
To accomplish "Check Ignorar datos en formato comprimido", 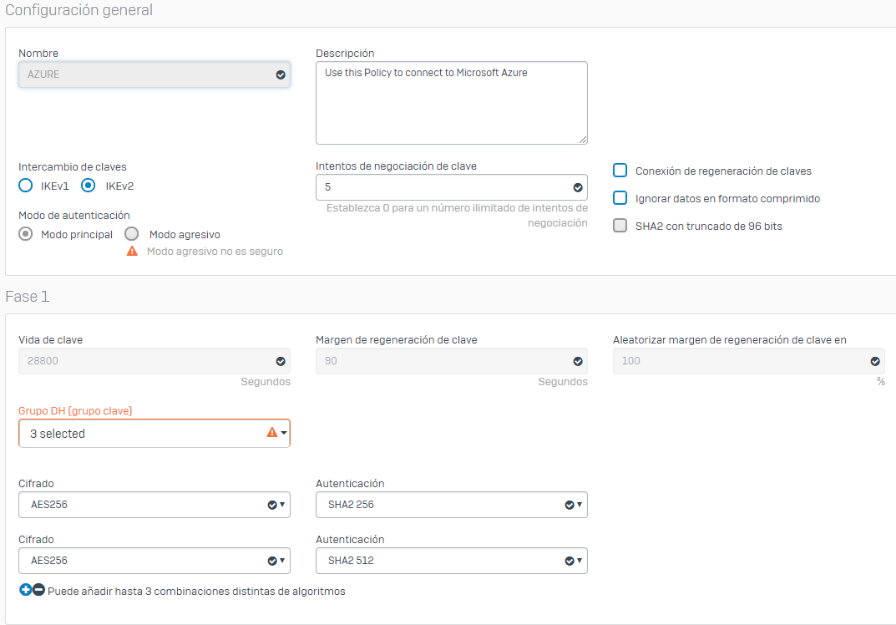I will [x=620, y=198].
